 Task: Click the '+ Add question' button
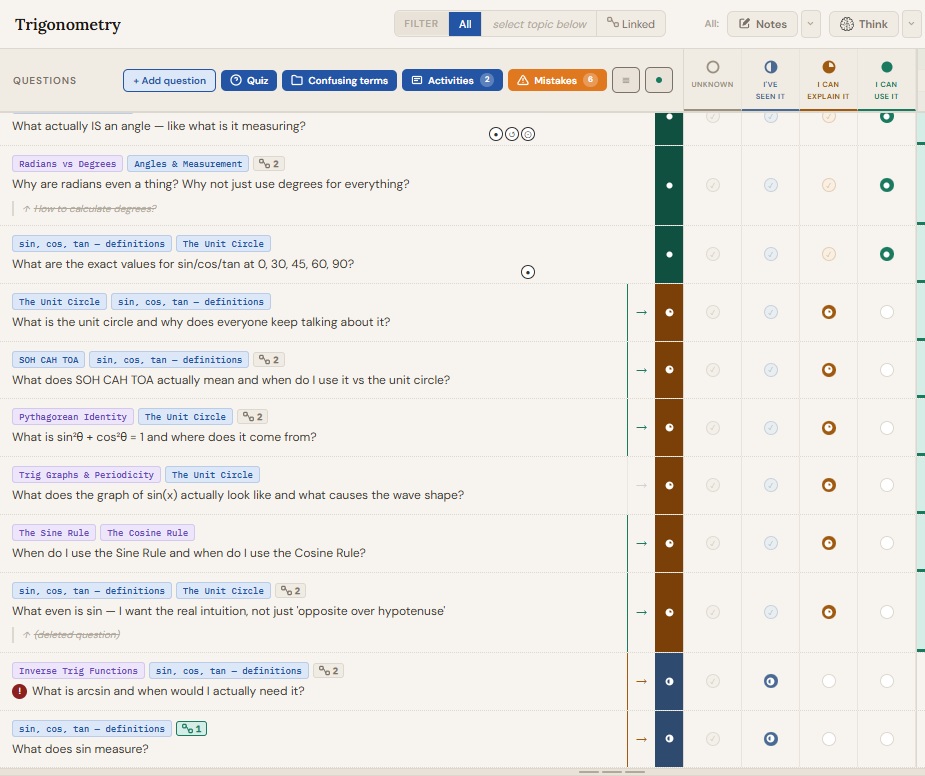pos(169,80)
